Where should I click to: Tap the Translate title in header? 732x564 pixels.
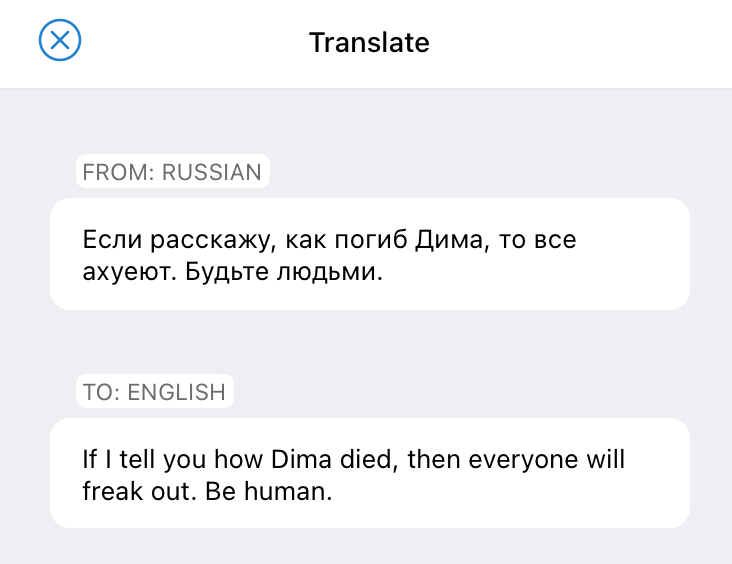(369, 42)
